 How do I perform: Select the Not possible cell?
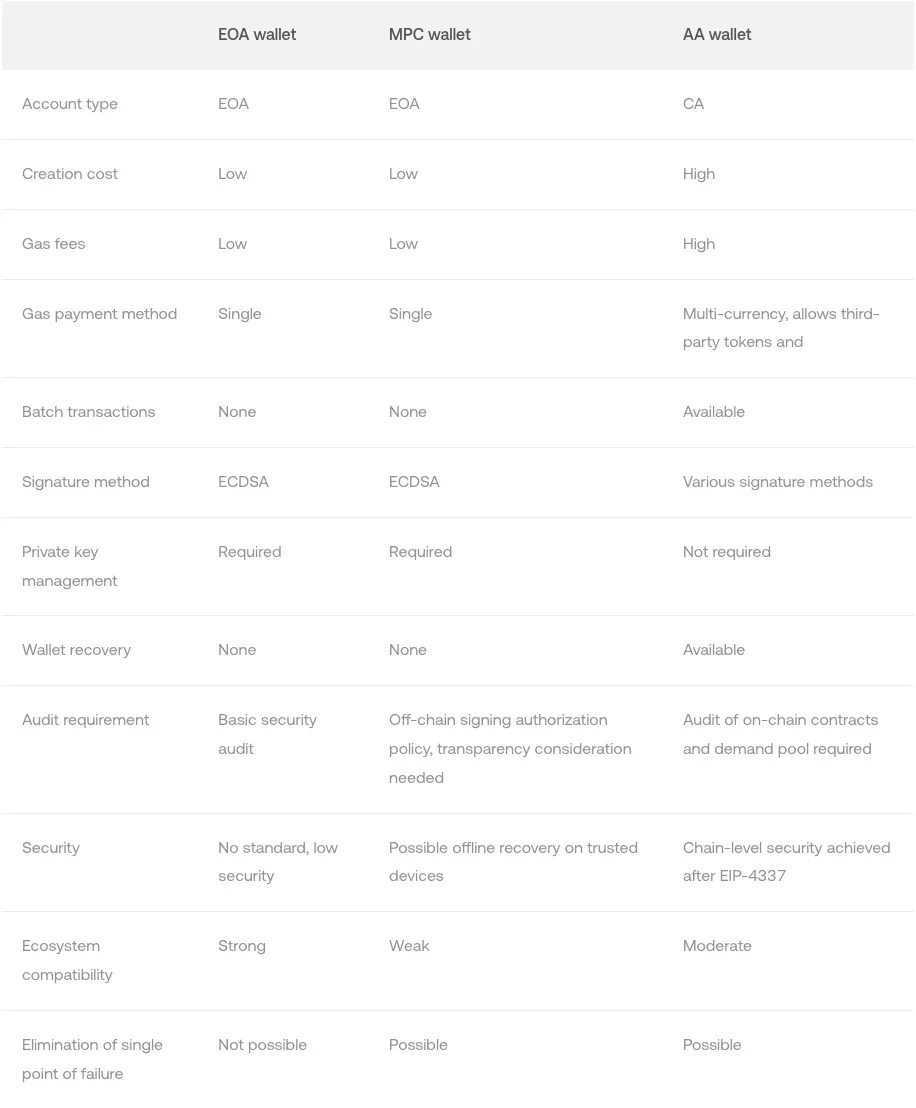pos(262,1045)
